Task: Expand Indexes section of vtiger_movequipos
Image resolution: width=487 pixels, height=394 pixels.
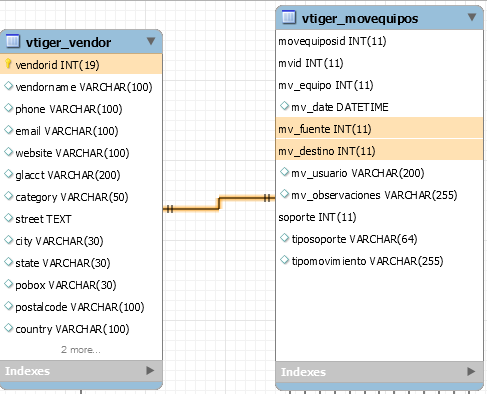Action: coord(471,371)
